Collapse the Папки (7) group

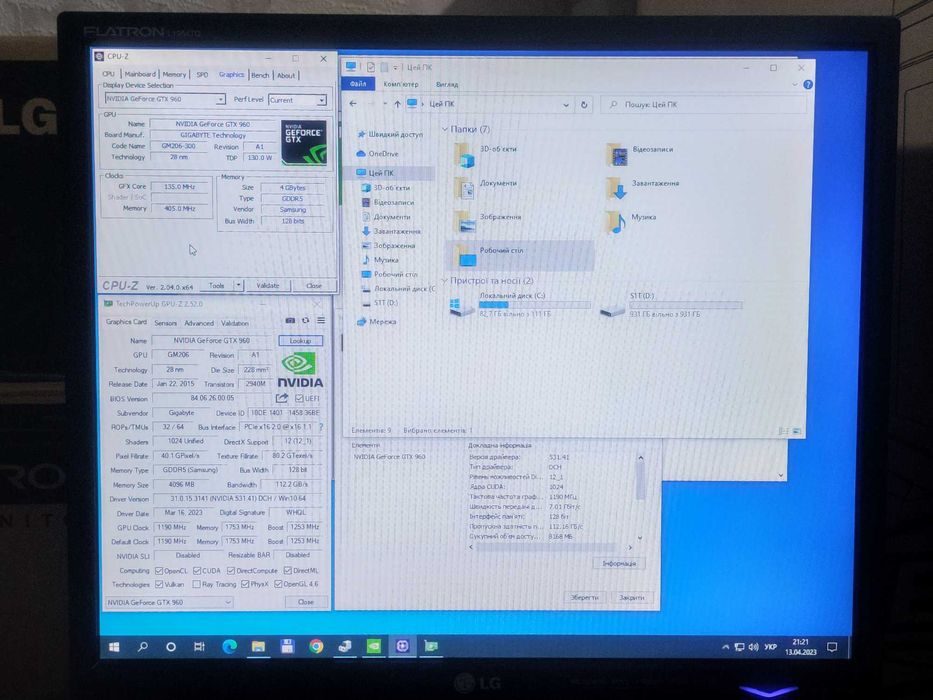click(444, 129)
